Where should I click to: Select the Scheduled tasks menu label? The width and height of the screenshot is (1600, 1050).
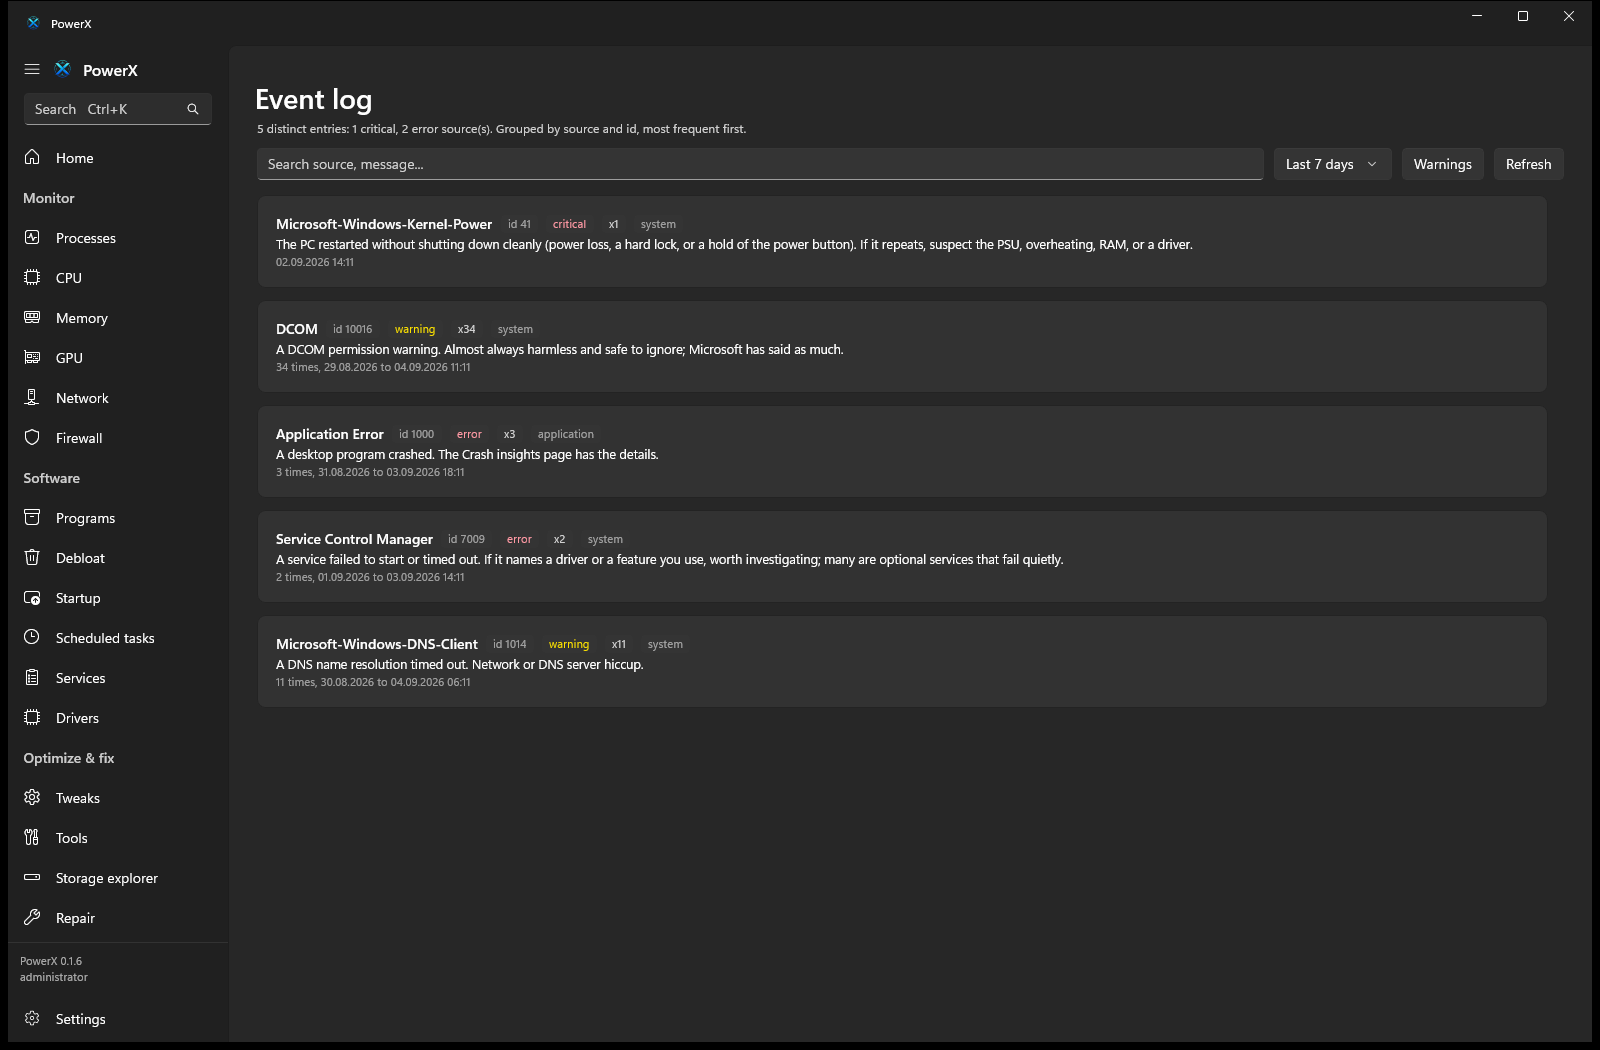[x=105, y=638]
